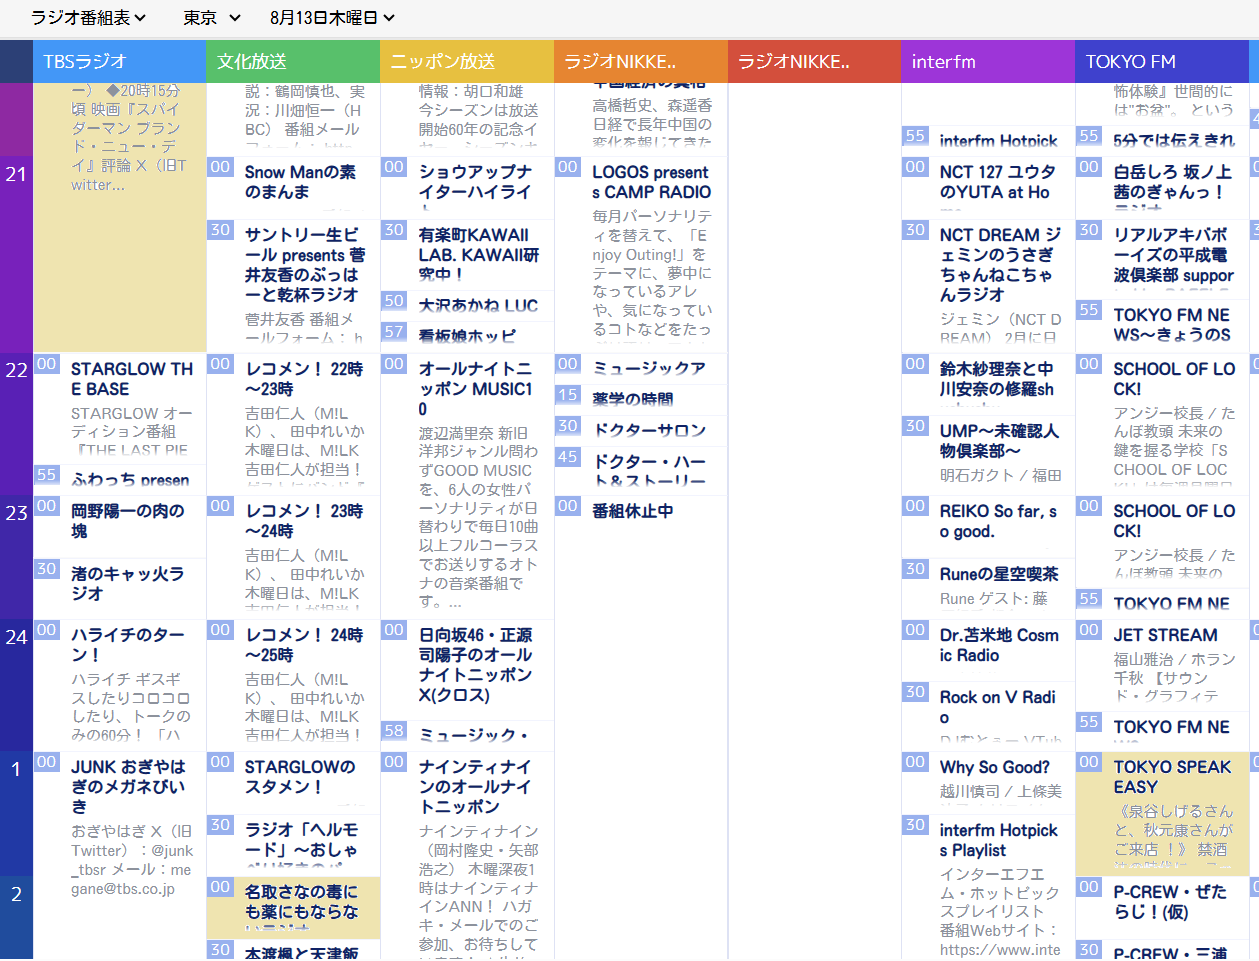Open オールナイトニッポン MUSIC10 program
Screen dimensions: 1259x961
pos(476,389)
